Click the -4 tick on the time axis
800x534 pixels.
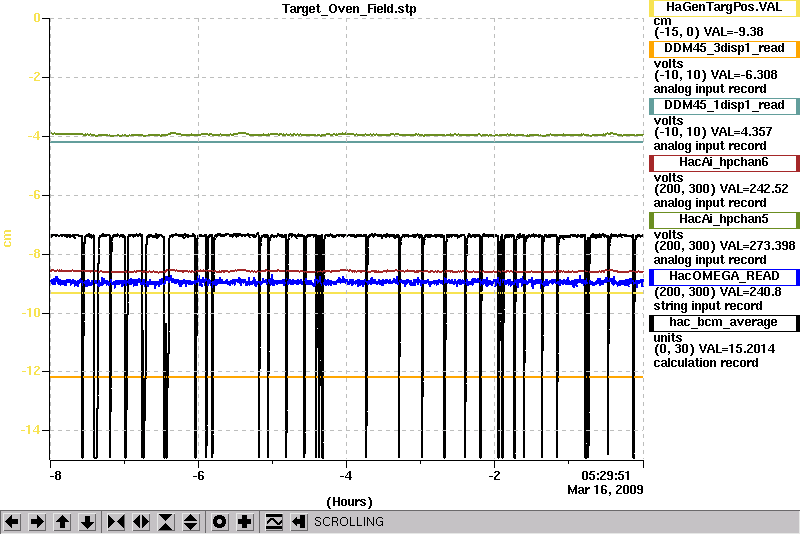346,476
